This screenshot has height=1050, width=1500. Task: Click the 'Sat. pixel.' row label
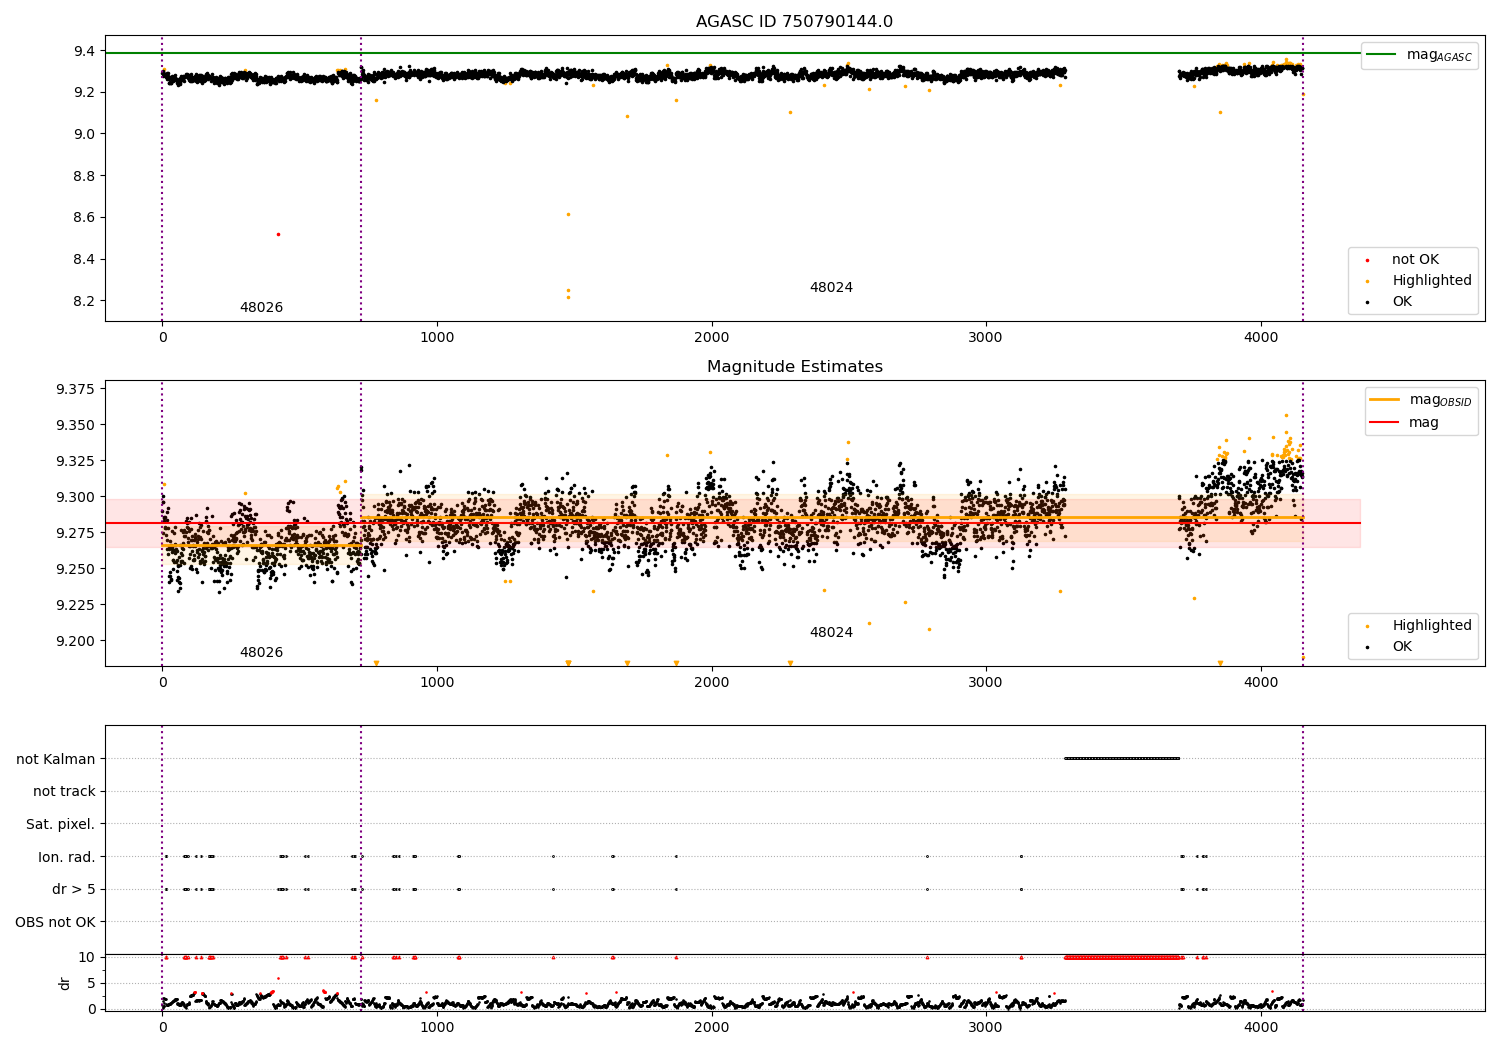[x=61, y=824]
